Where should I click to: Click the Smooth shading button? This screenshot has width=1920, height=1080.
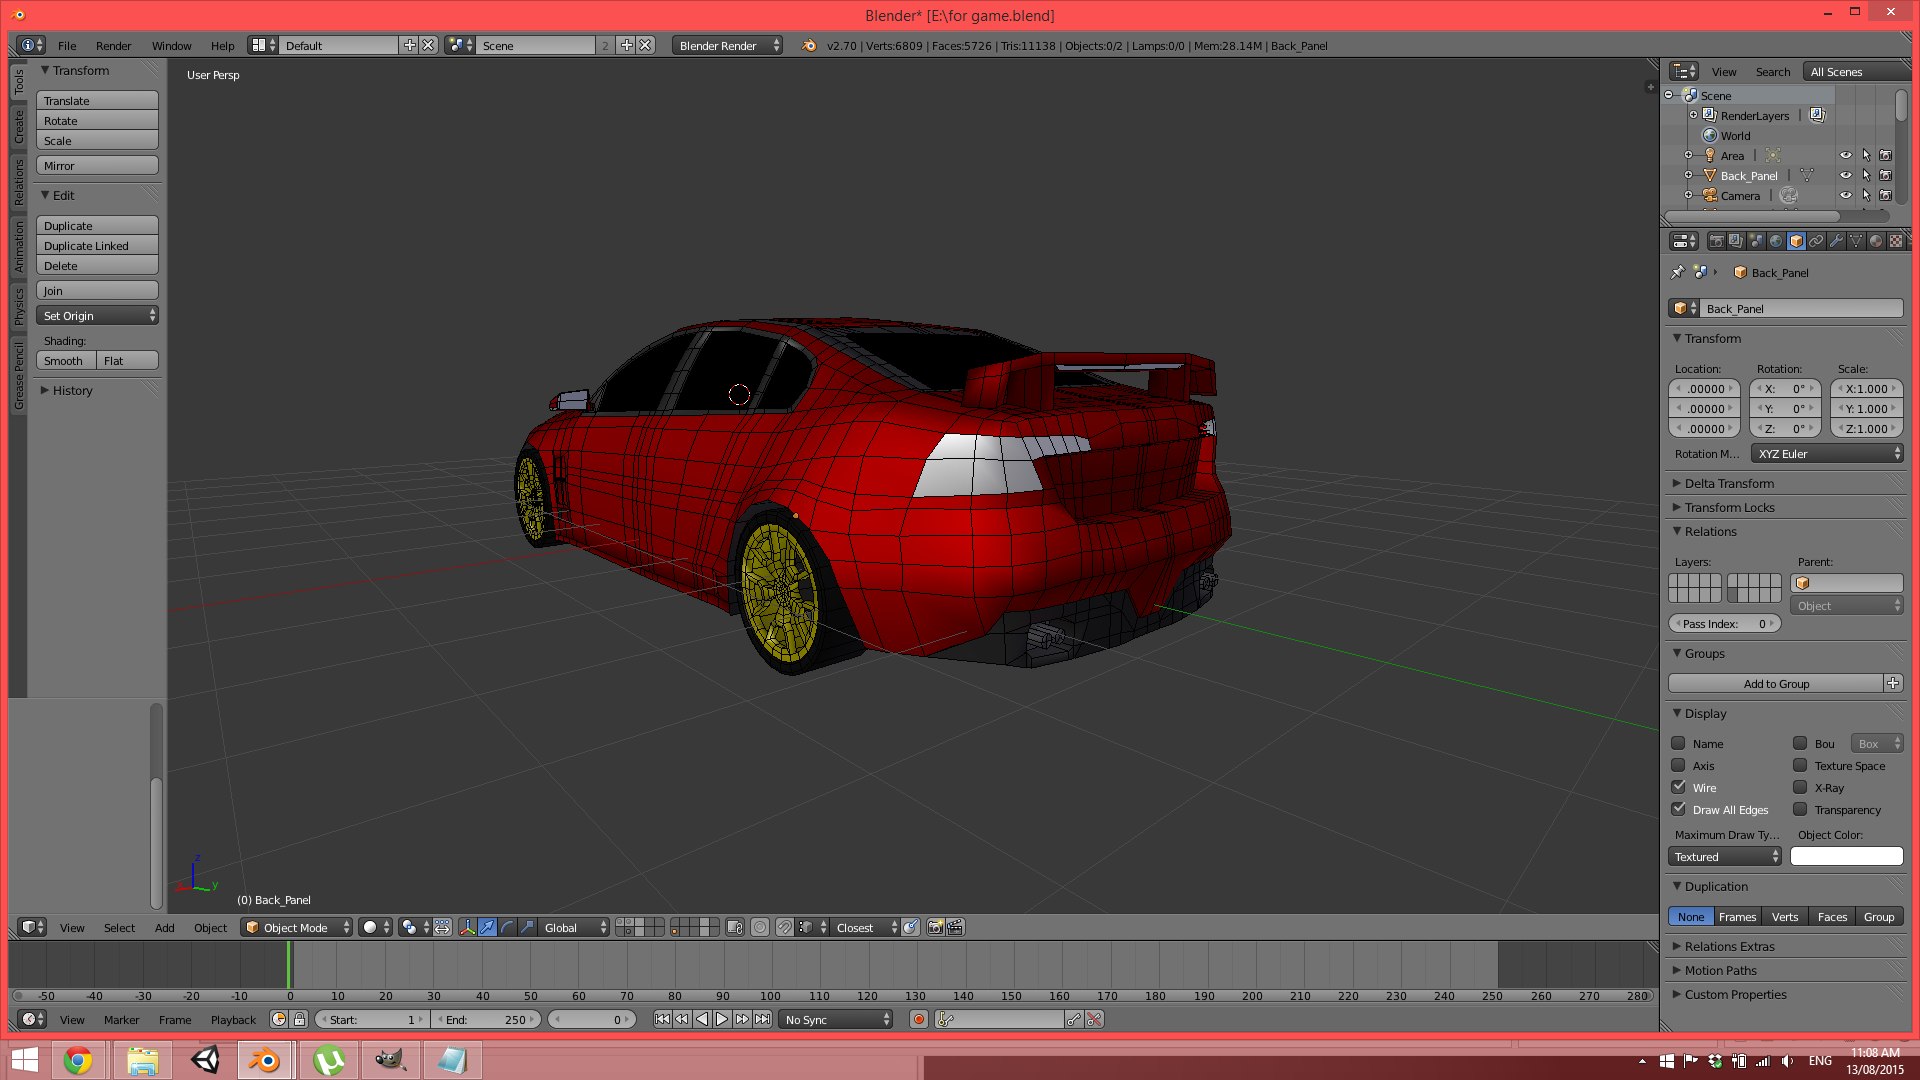point(66,361)
